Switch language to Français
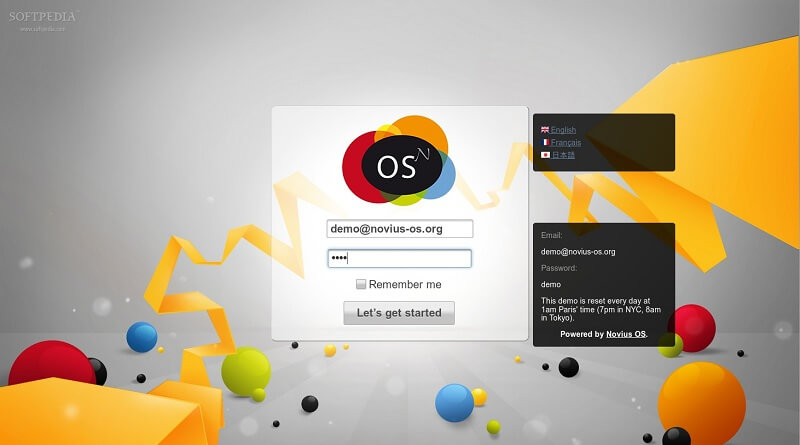The image size is (800, 445). click(x=566, y=142)
